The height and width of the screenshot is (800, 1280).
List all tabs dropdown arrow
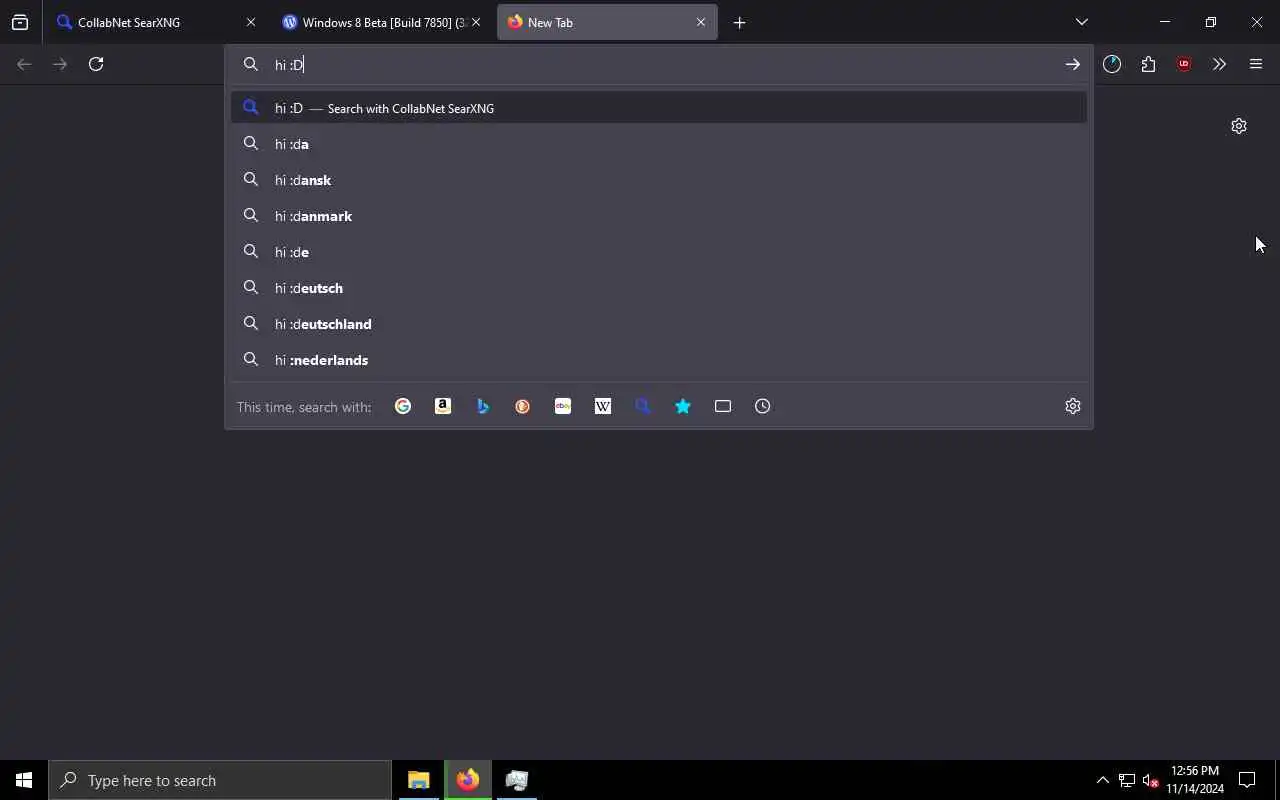point(1081,22)
